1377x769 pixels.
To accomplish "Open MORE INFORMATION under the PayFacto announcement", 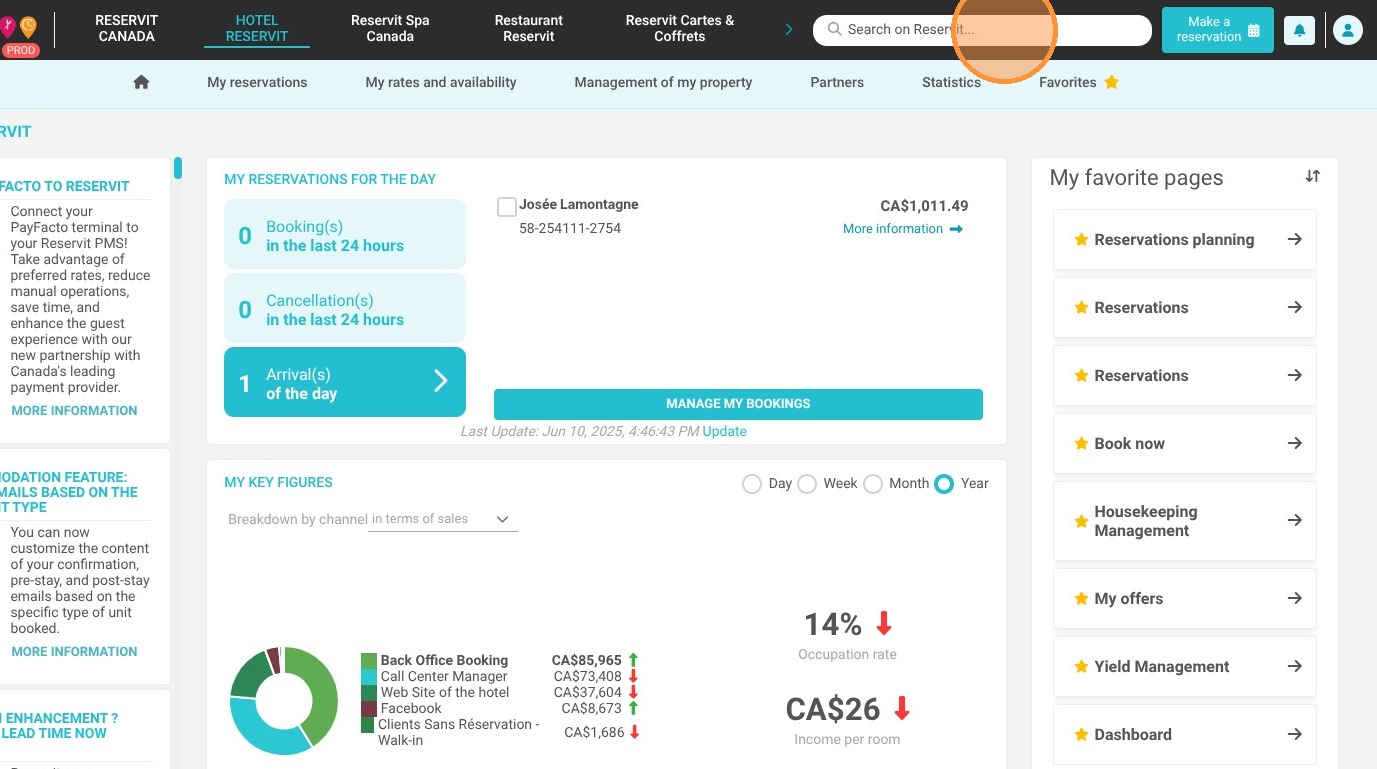I will [75, 411].
